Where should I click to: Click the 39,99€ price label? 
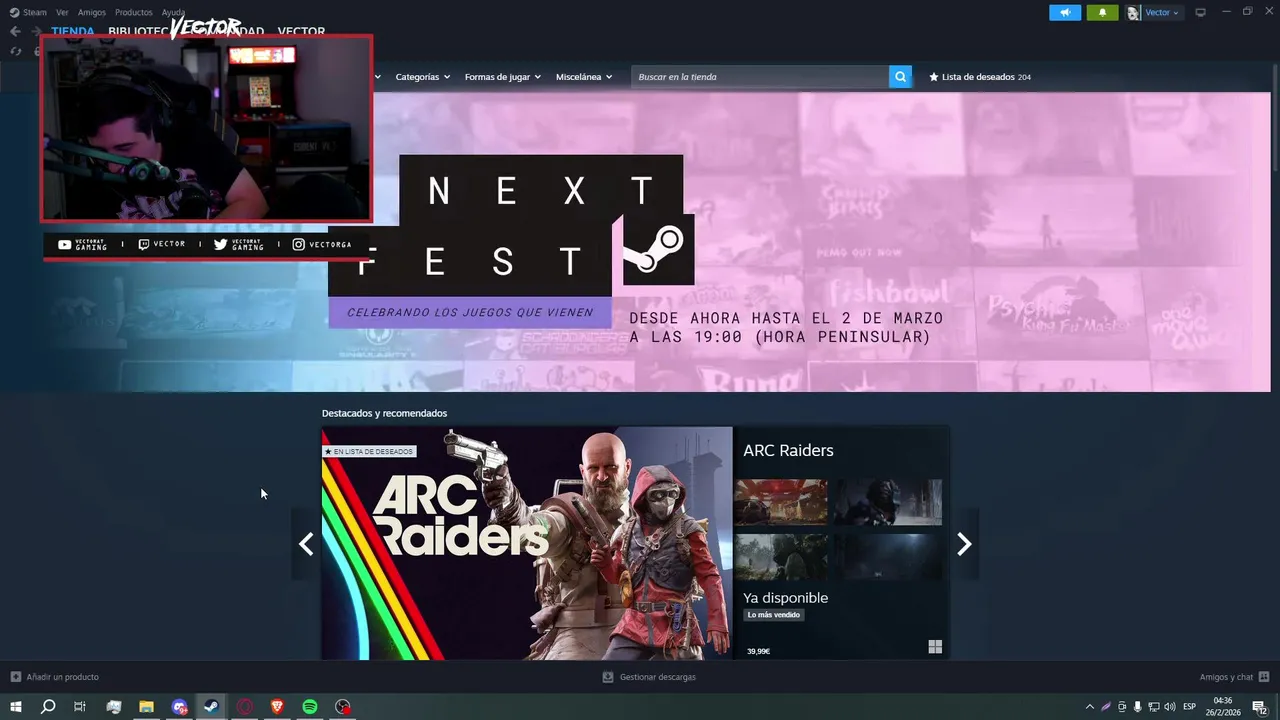[x=758, y=651]
